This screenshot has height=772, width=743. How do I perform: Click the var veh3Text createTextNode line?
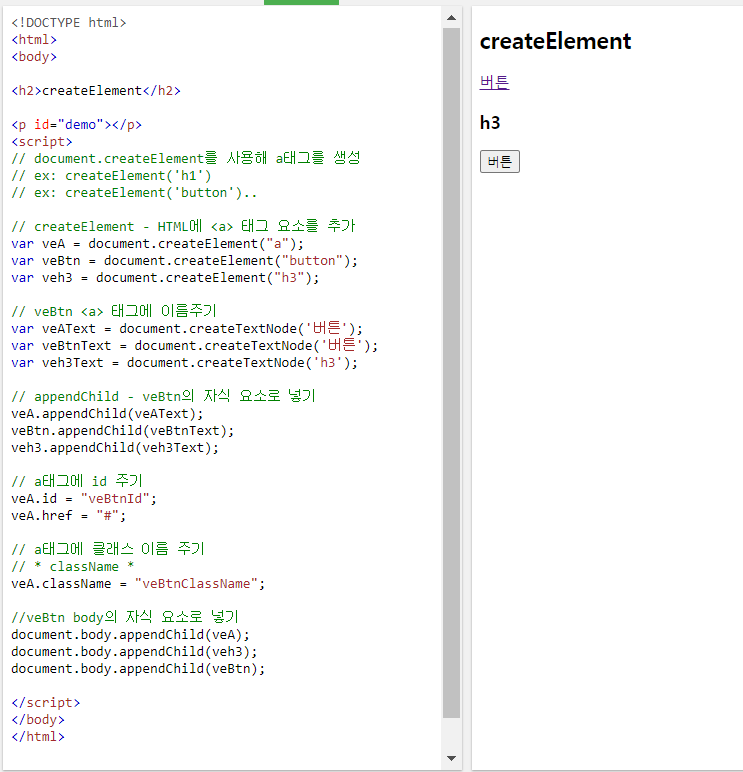click(185, 363)
